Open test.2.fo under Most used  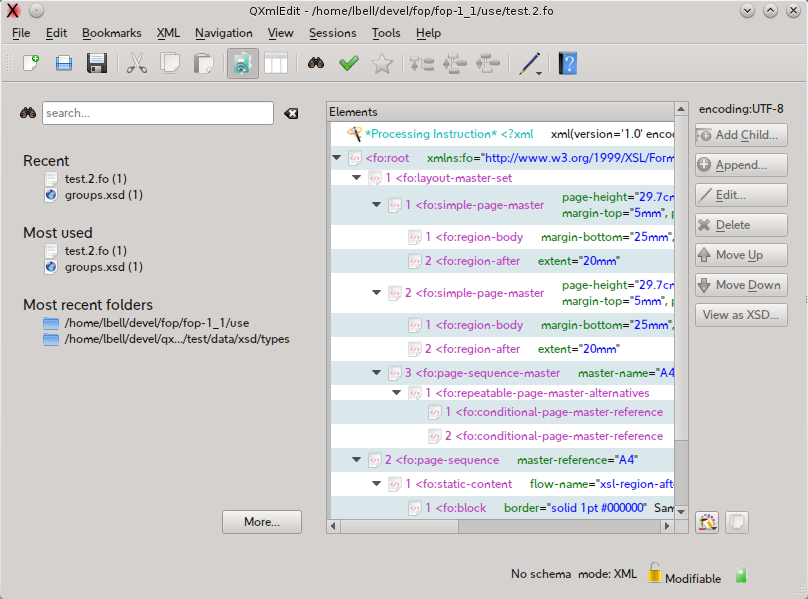coord(95,251)
